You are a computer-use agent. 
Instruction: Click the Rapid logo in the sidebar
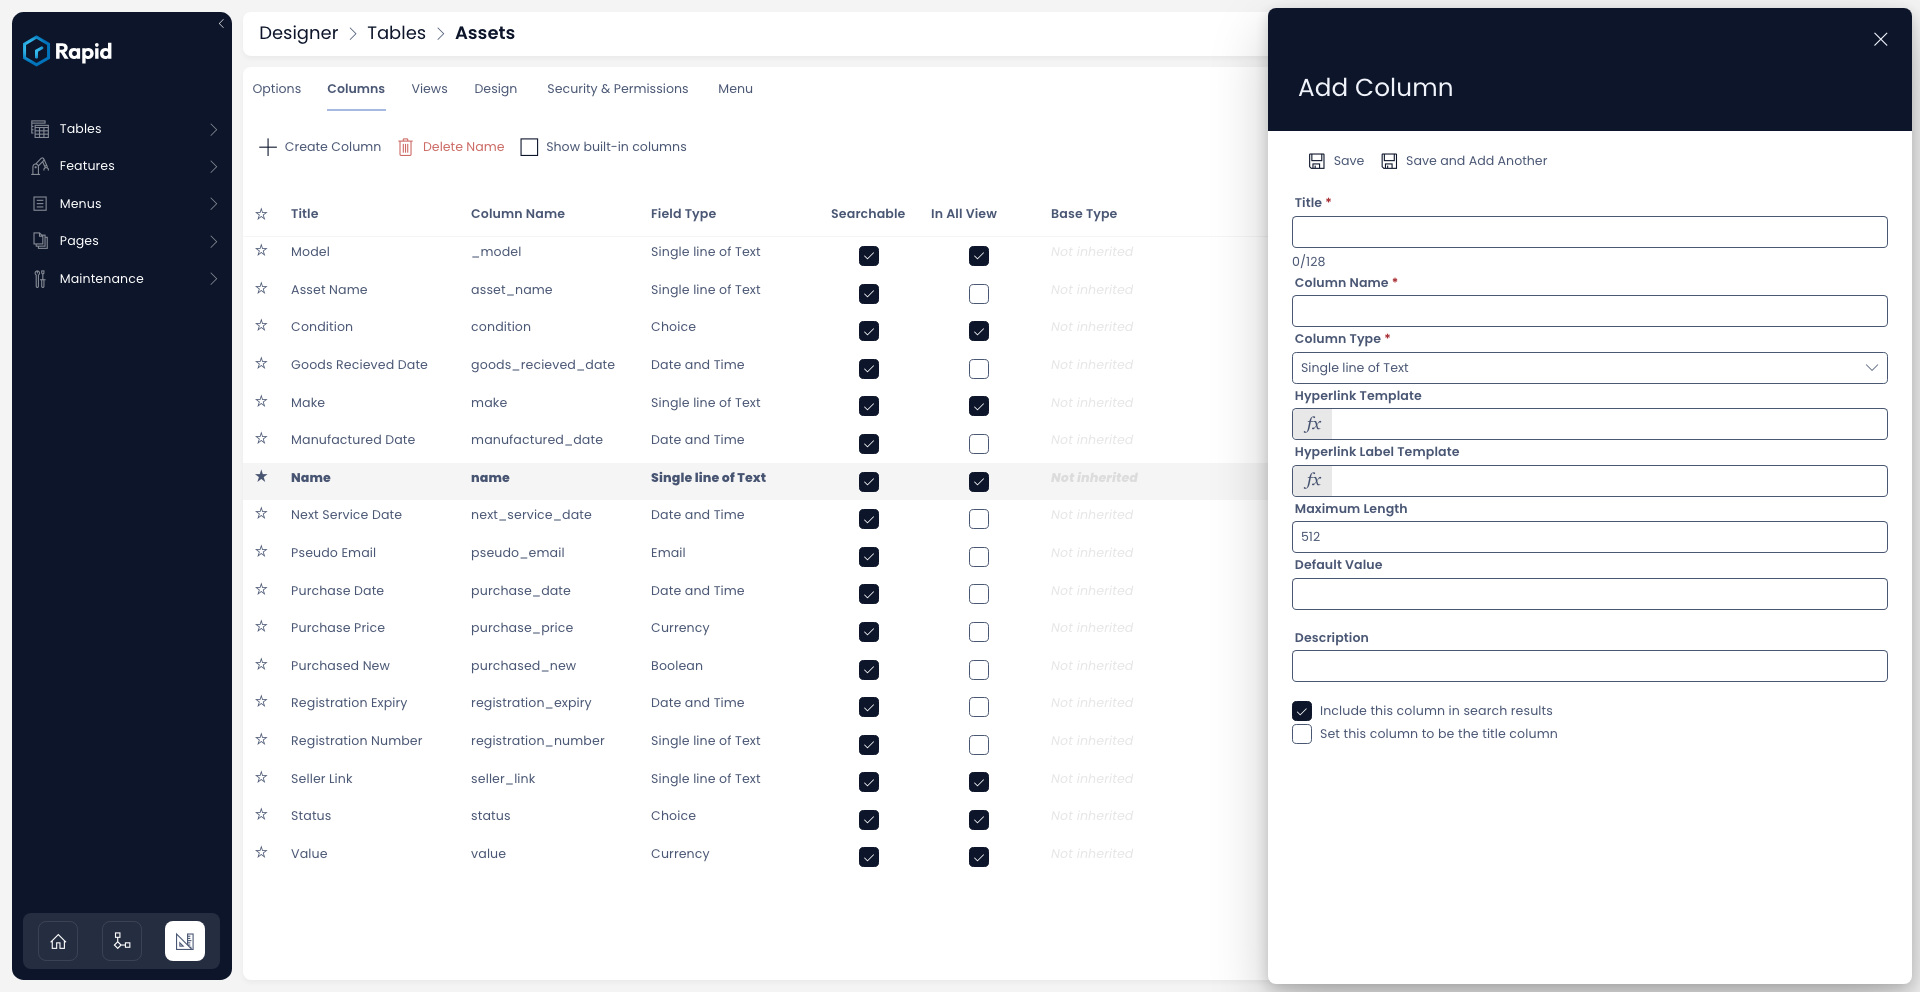(x=67, y=51)
